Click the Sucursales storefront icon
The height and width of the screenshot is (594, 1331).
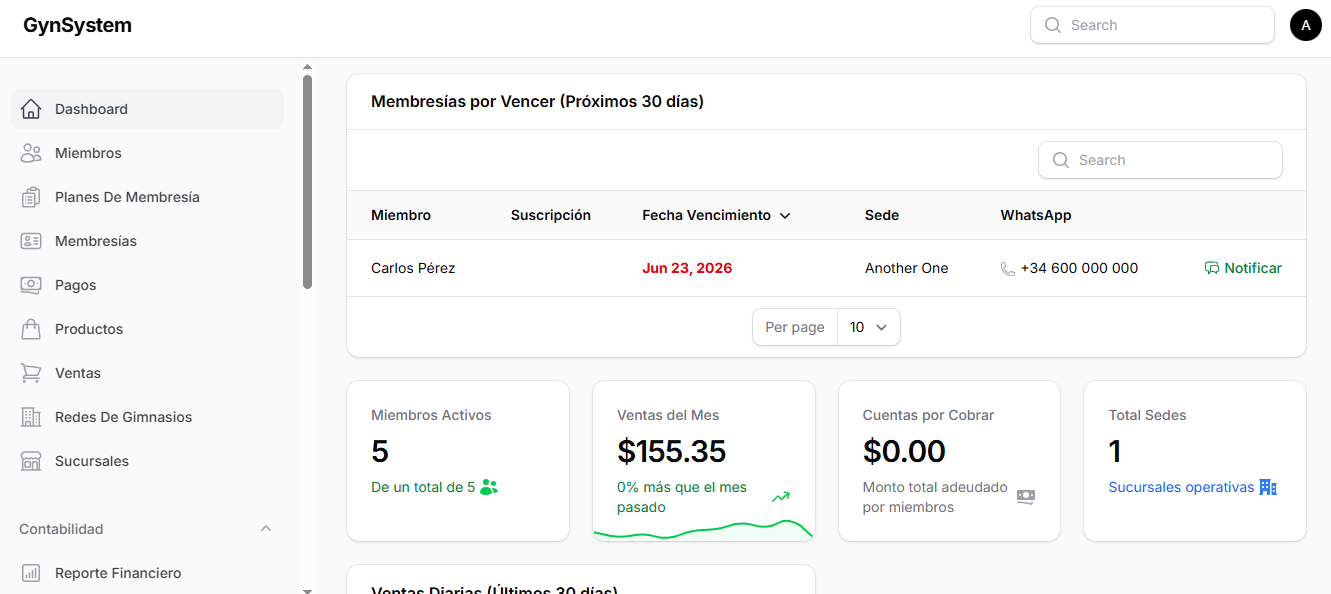point(31,461)
